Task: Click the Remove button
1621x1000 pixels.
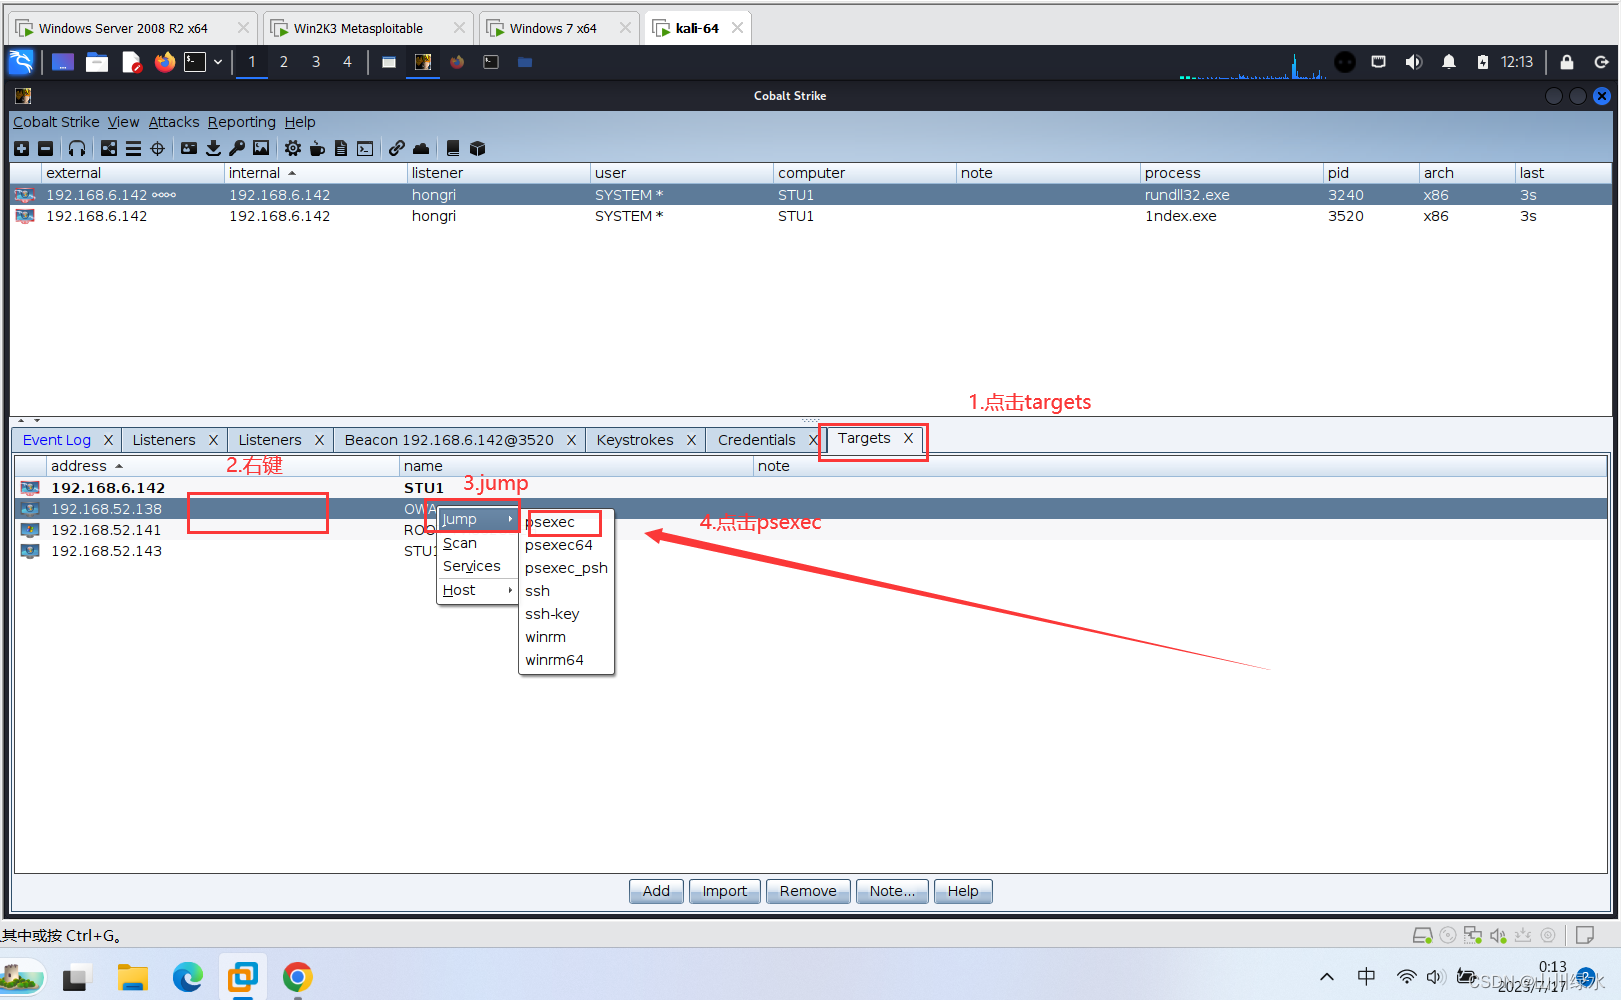Action: tap(808, 891)
